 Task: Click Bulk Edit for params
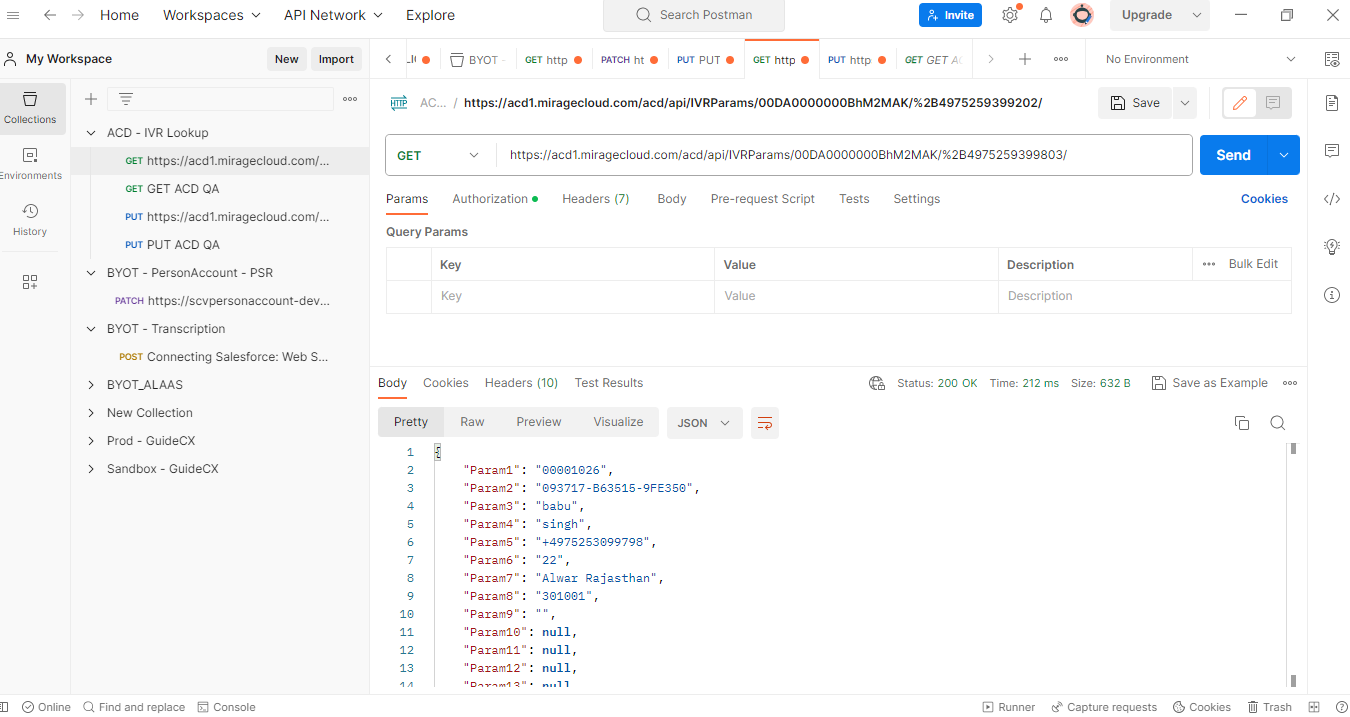(x=1253, y=264)
